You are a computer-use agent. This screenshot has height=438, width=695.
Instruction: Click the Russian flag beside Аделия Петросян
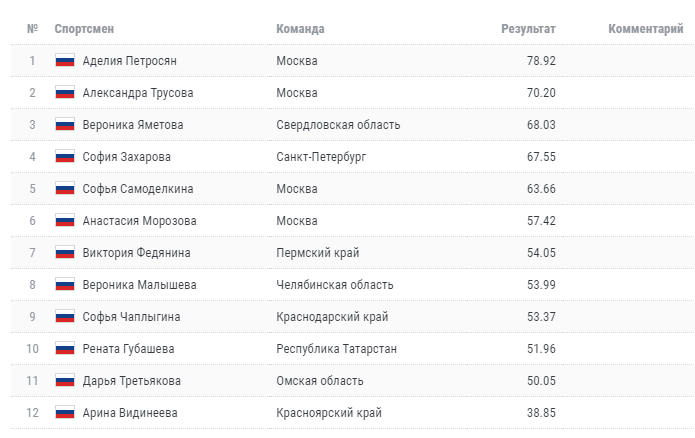tap(65, 61)
